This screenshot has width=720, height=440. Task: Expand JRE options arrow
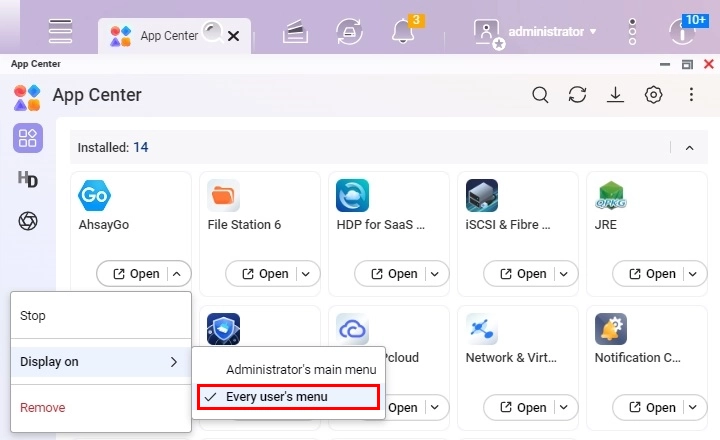[x=693, y=274]
